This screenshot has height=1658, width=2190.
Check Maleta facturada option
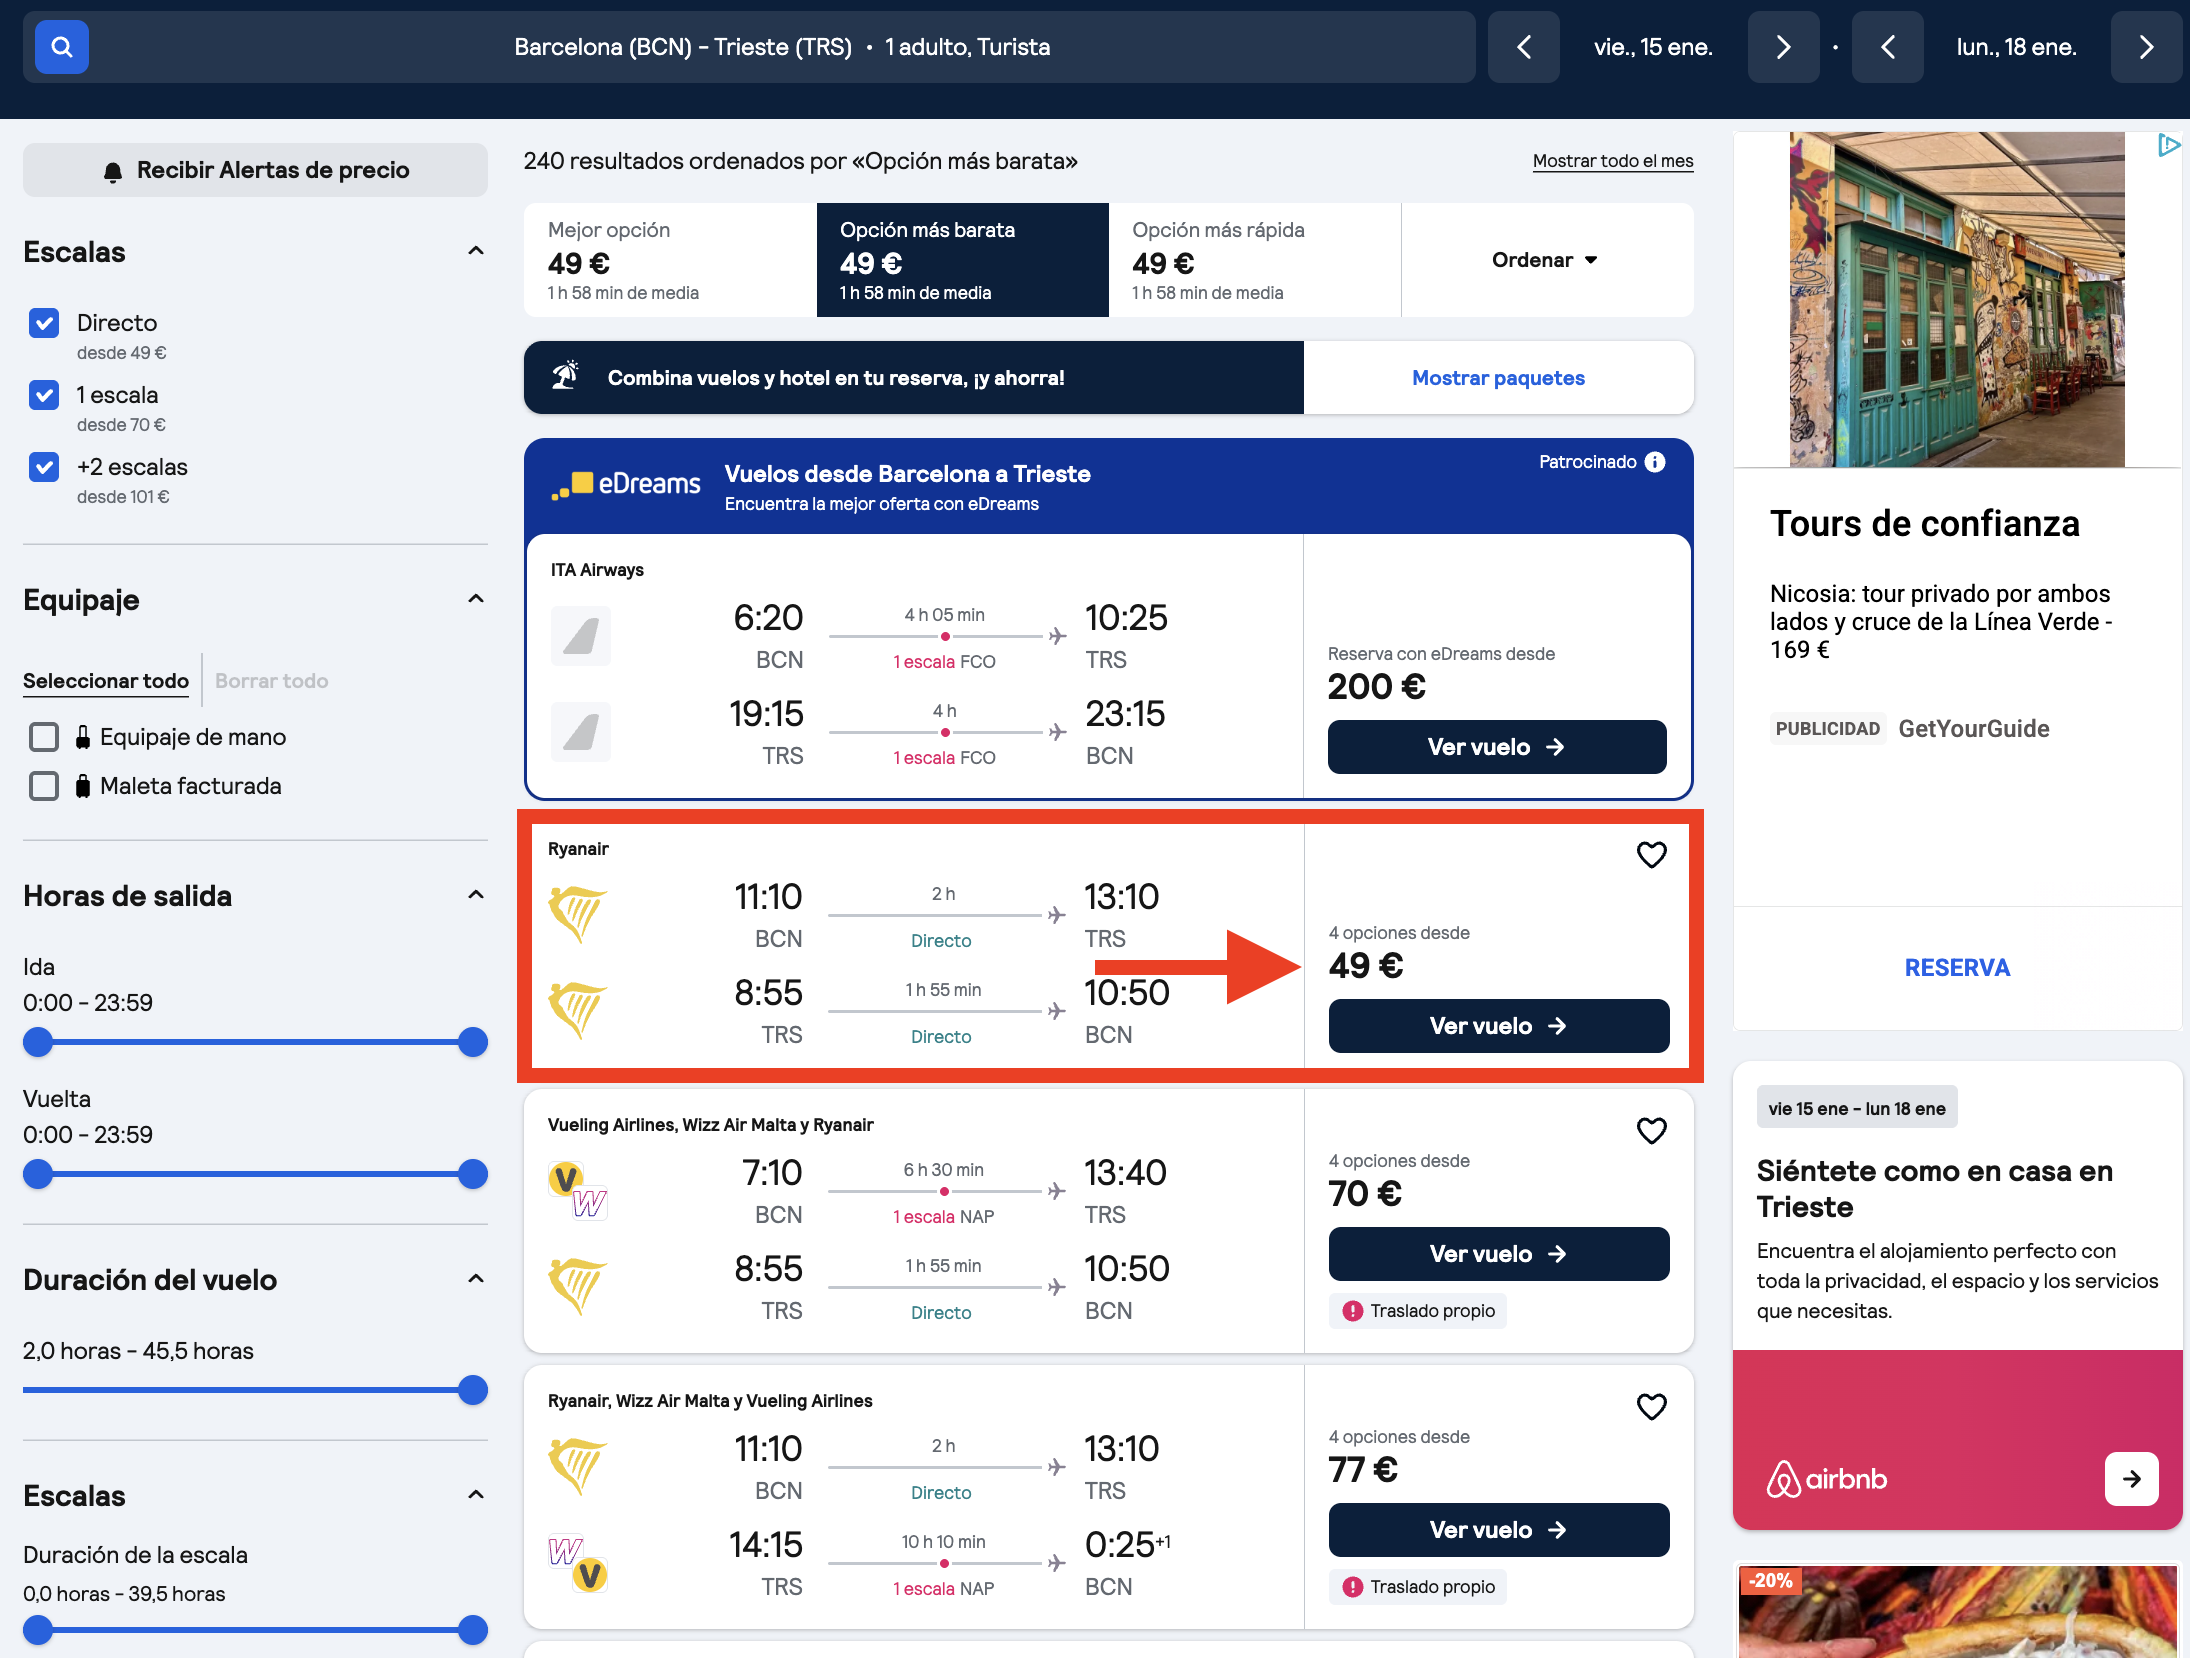click(44, 786)
